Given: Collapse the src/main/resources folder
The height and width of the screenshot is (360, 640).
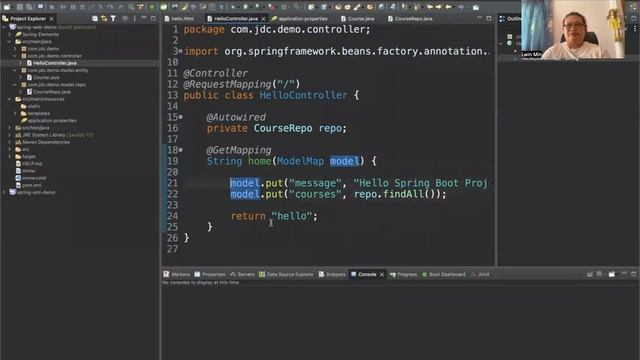Looking at the screenshot, I should [10, 99].
